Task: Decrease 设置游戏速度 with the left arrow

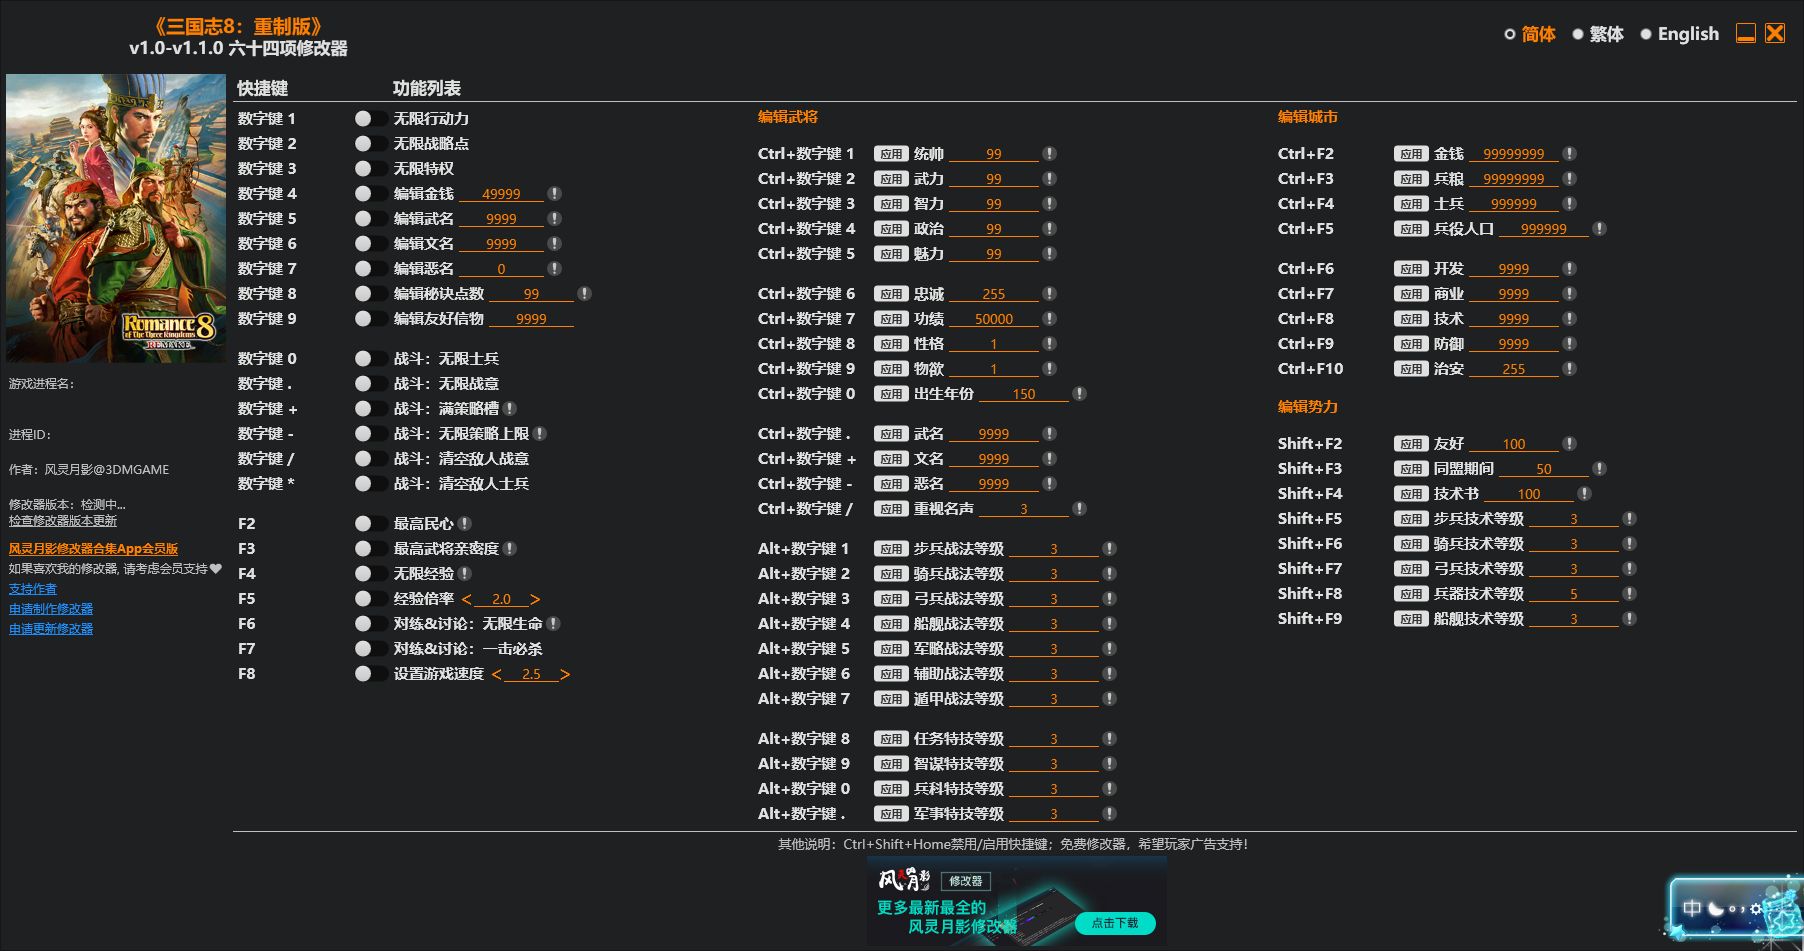Action: 496,674
